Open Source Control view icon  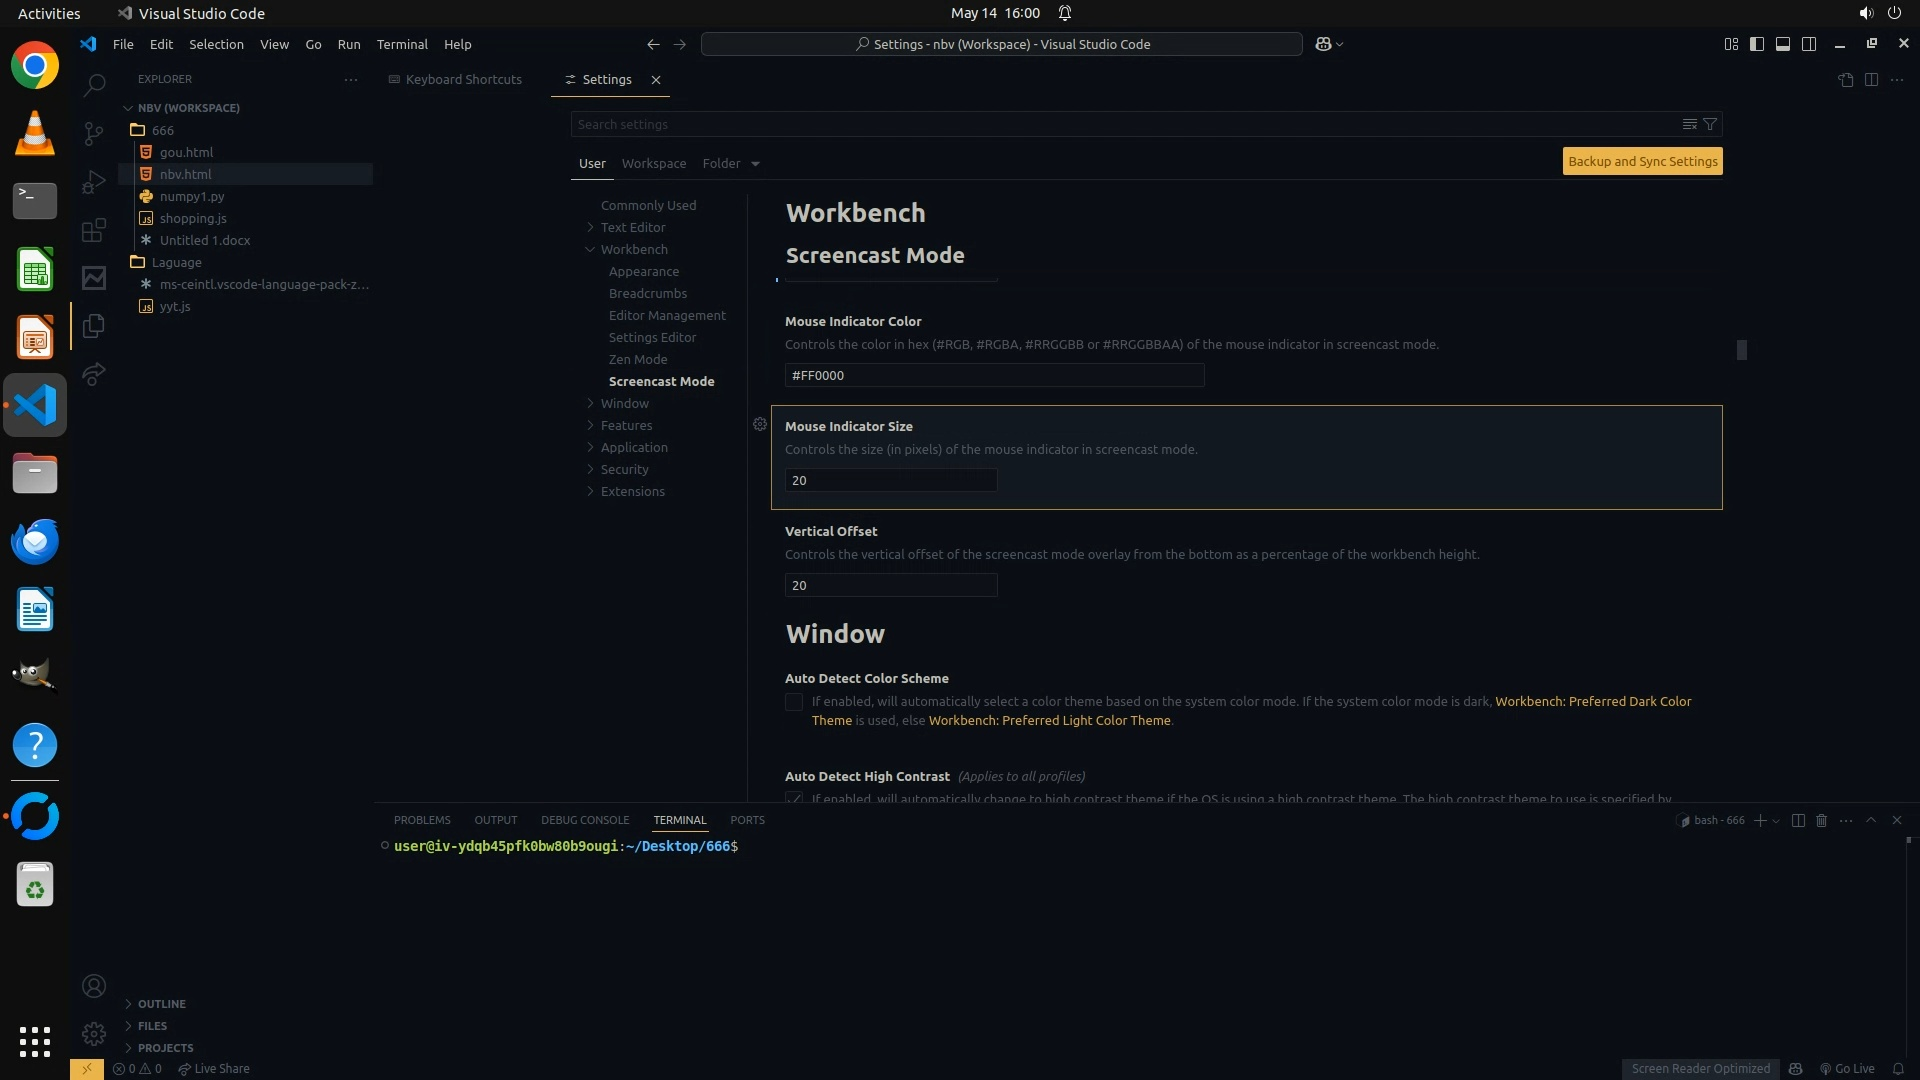(94, 133)
